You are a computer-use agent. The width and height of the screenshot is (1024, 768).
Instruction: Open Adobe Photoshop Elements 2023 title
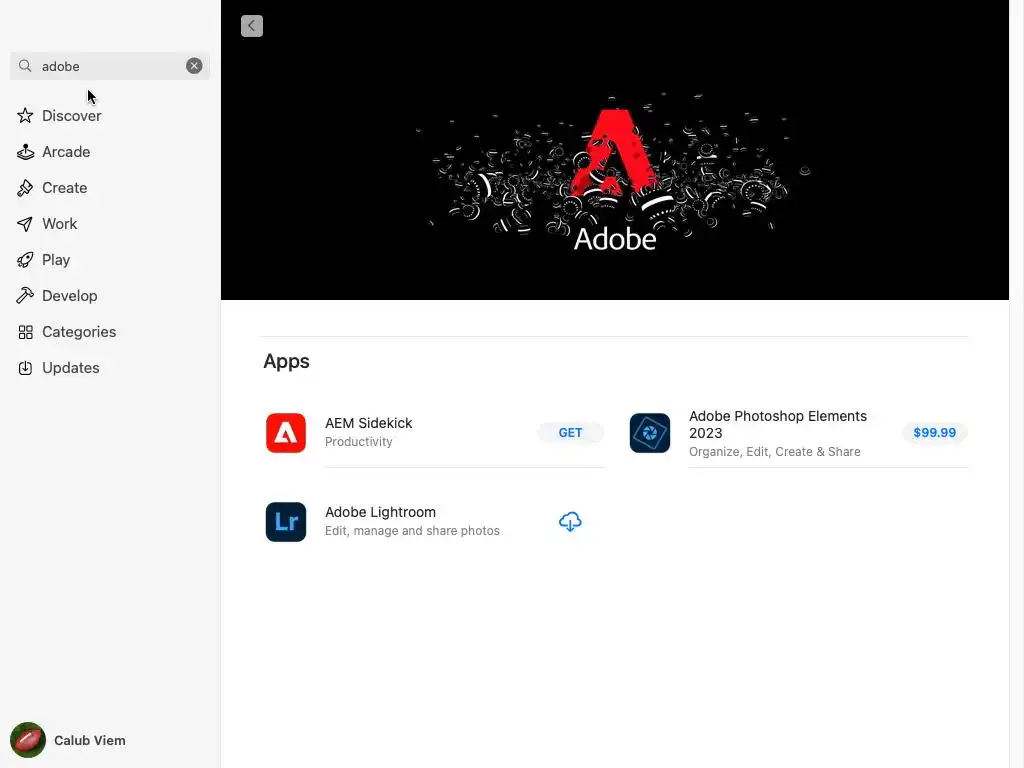pyautogui.click(x=778, y=424)
